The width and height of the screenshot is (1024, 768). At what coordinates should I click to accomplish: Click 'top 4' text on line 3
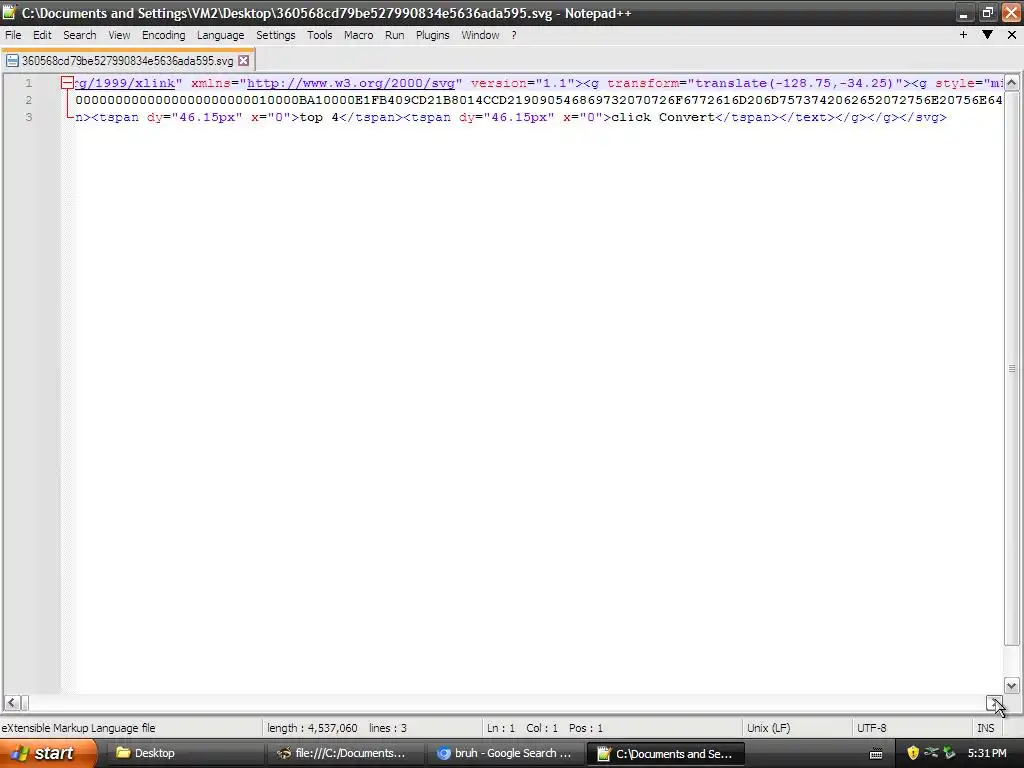319,117
